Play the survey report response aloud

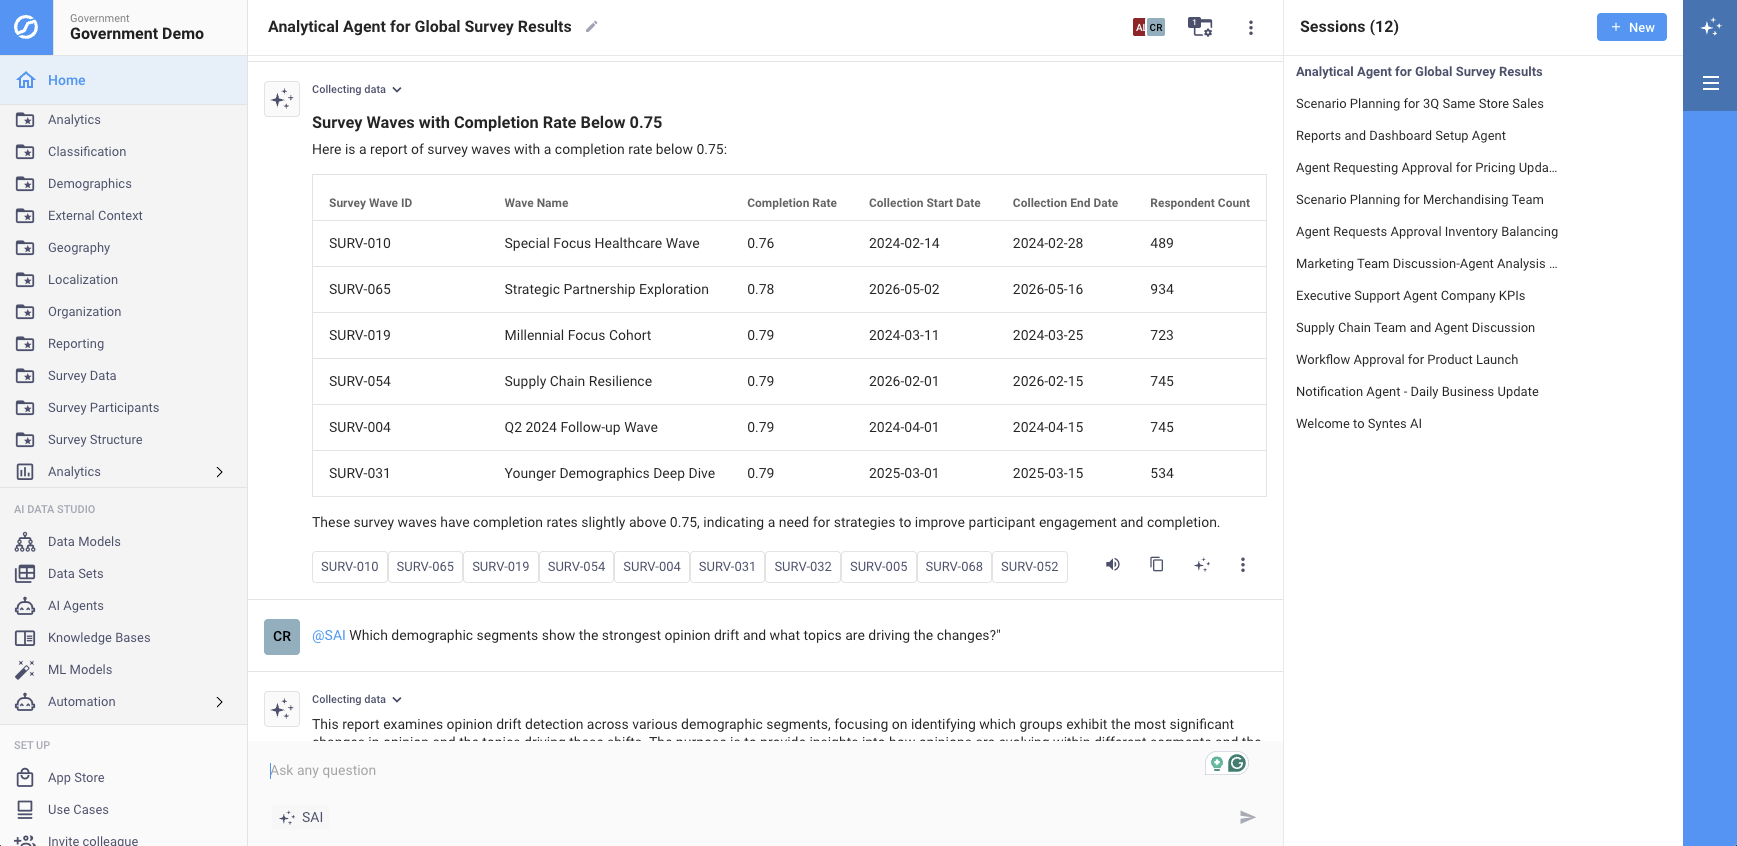tap(1112, 565)
